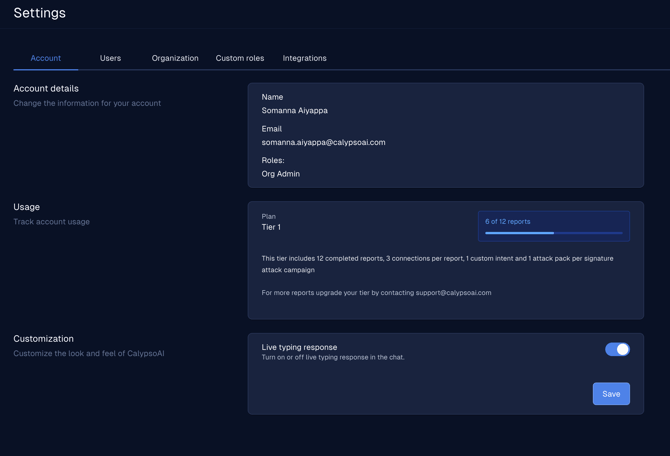
Task: Click the Settings page heading
Action: [39, 13]
